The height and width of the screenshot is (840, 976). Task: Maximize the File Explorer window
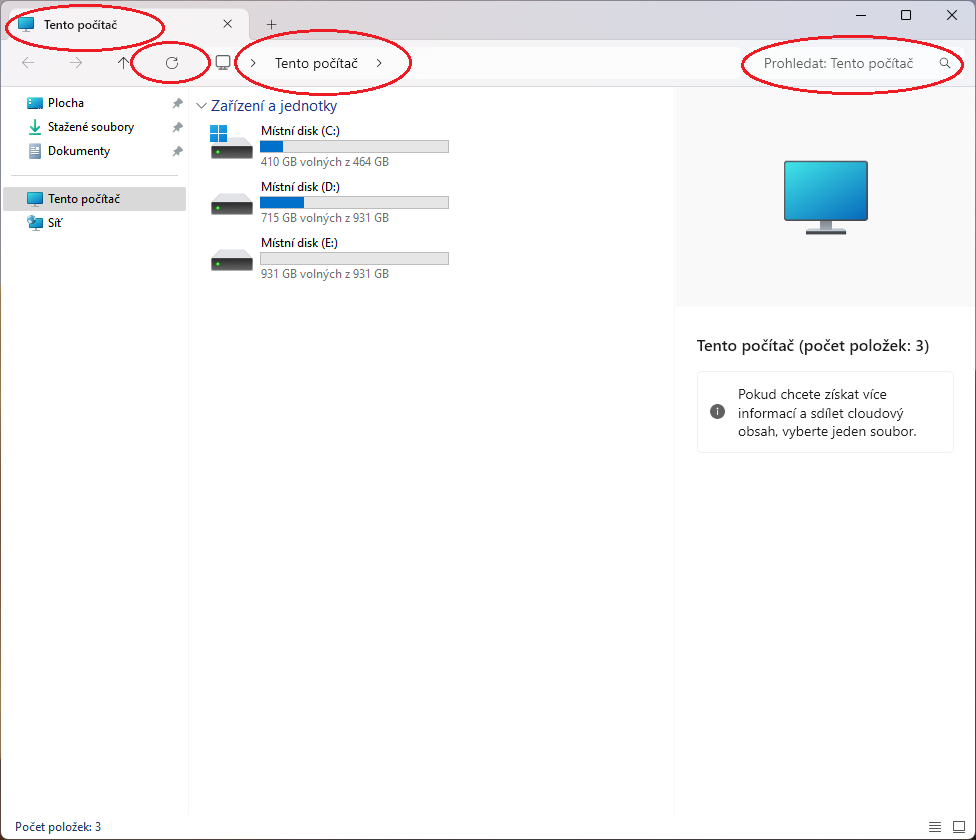(x=906, y=15)
